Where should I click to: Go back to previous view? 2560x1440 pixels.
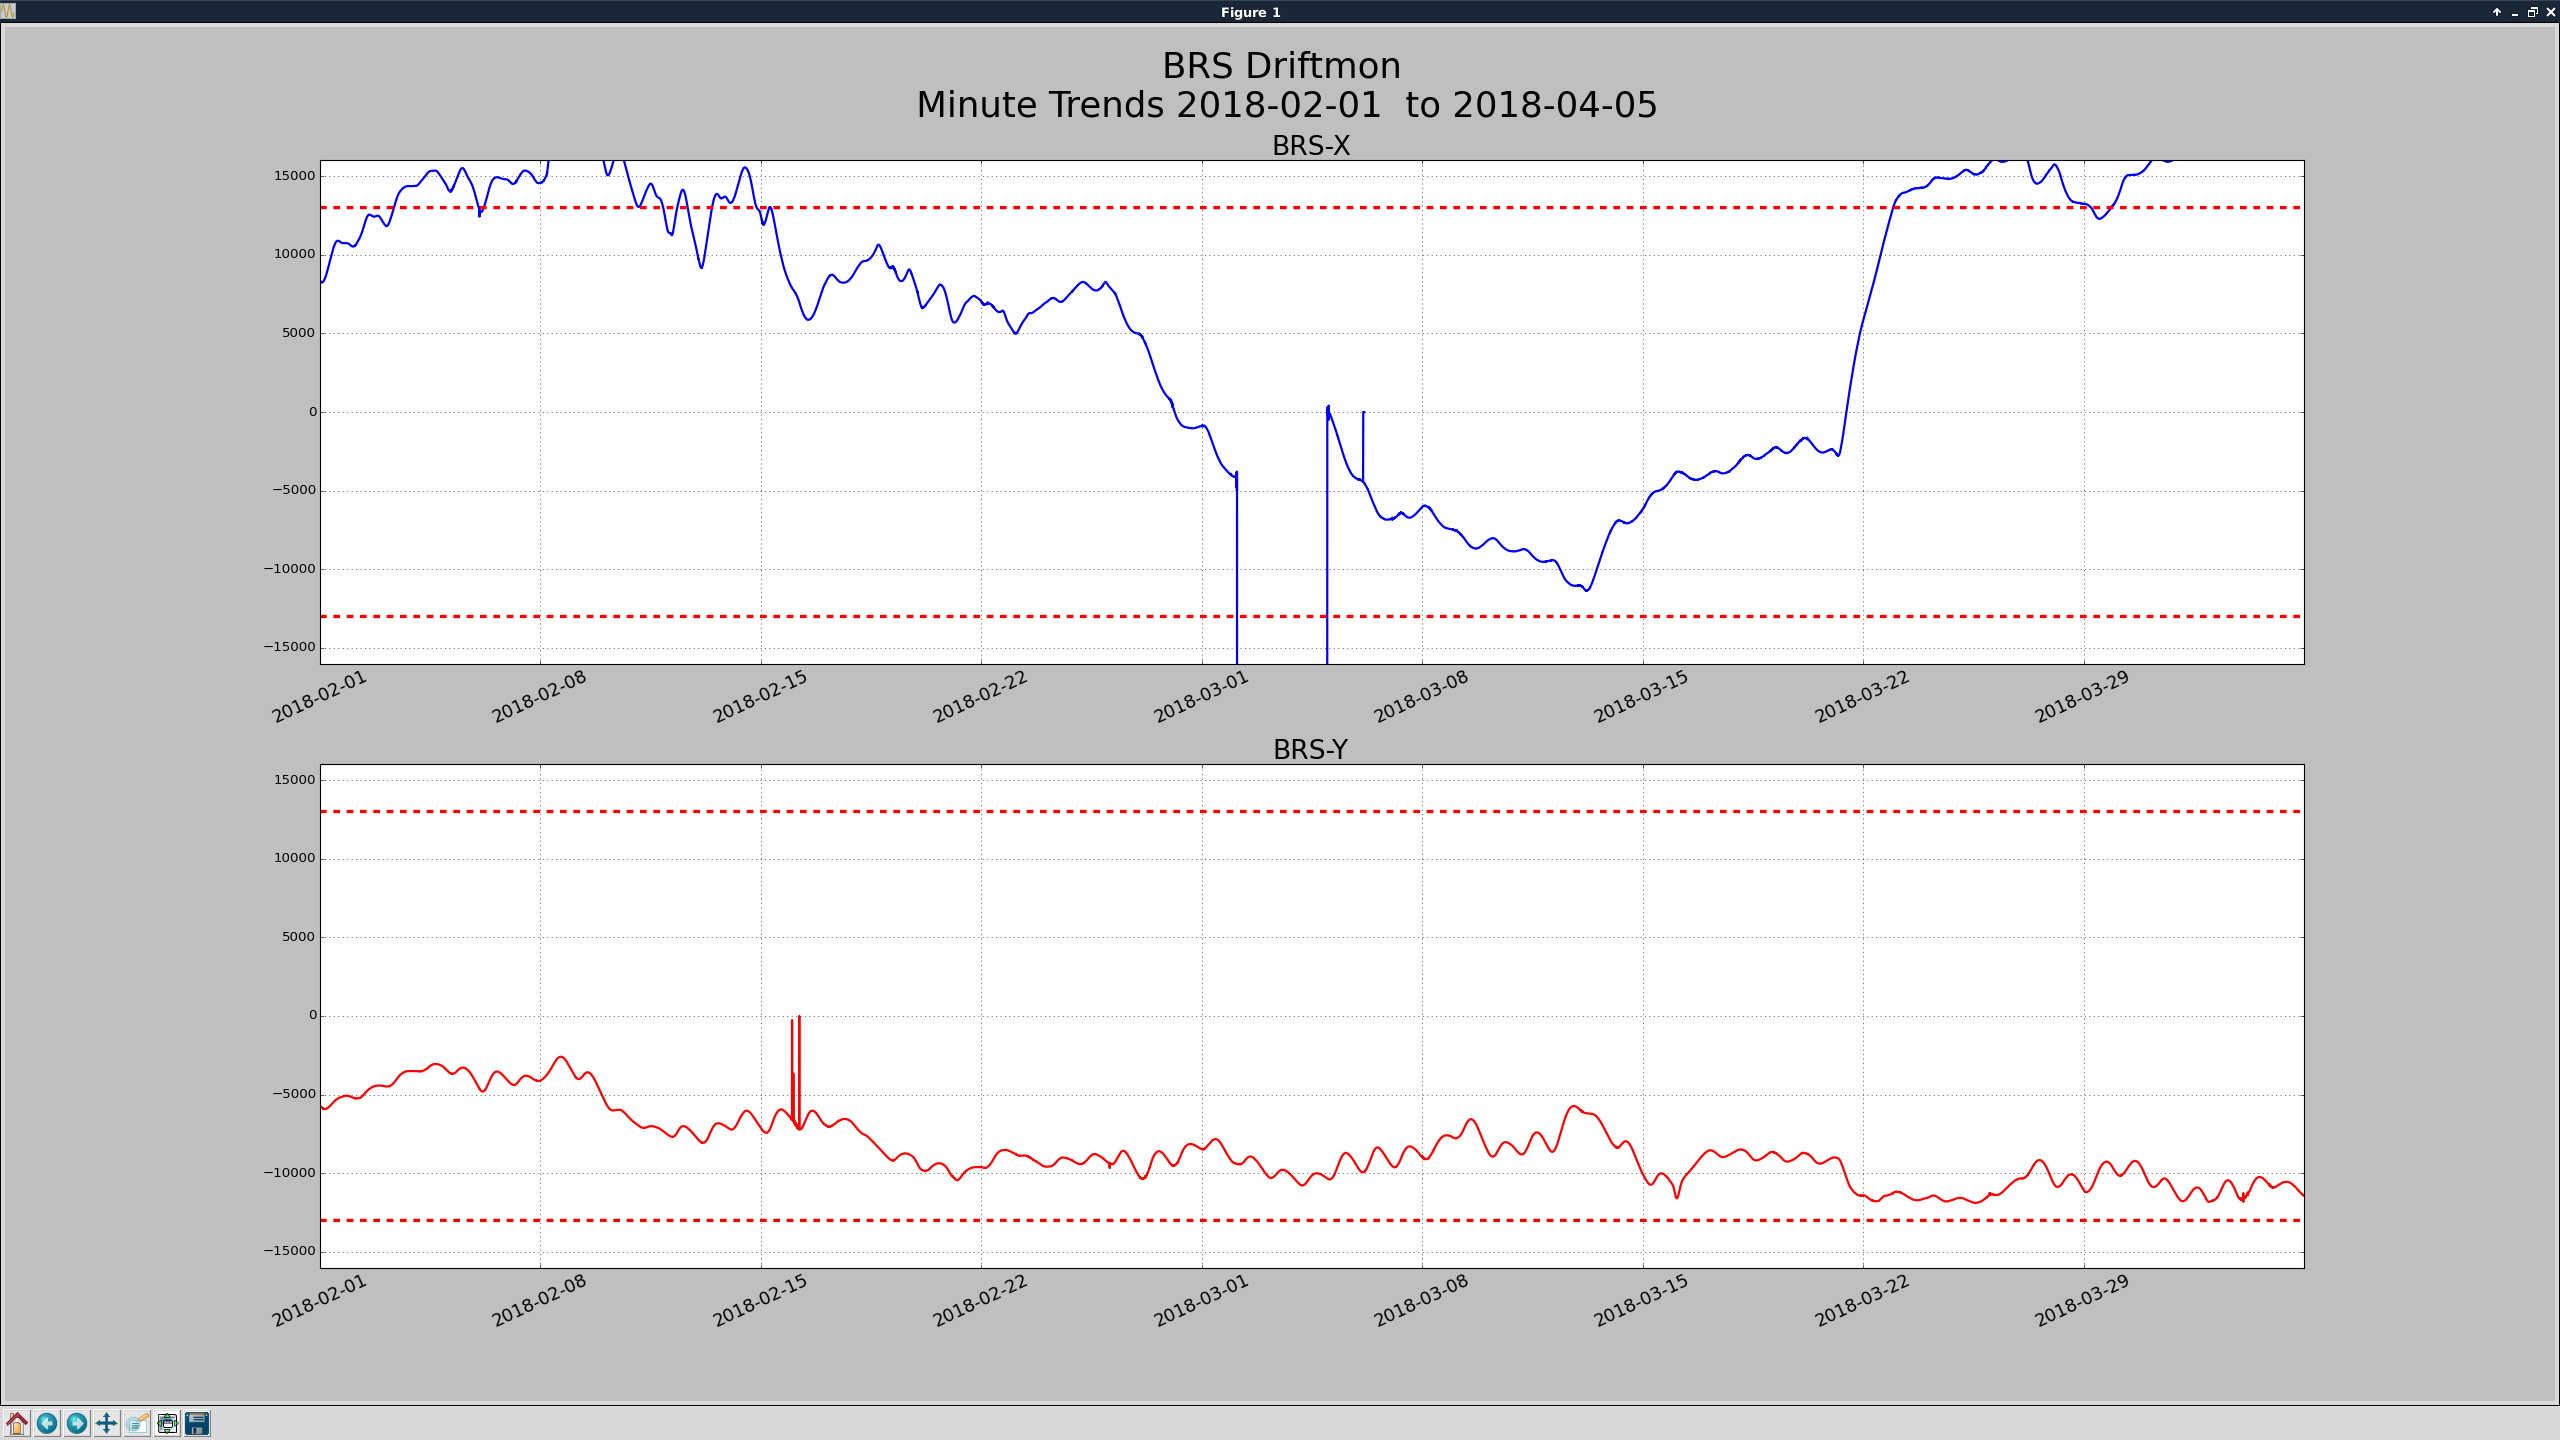(47, 1423)
